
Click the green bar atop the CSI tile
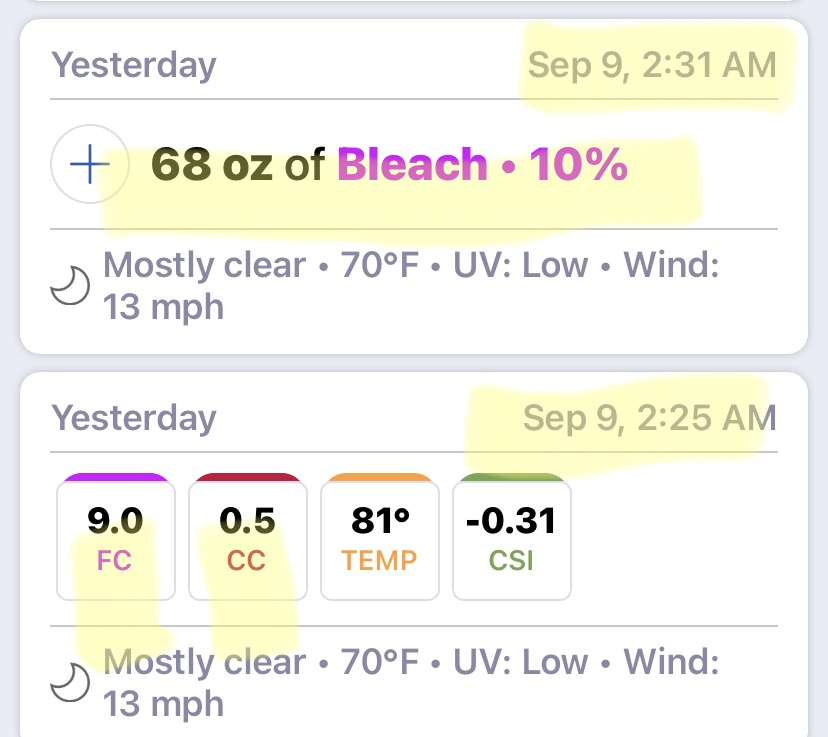(x=512, y=477)
